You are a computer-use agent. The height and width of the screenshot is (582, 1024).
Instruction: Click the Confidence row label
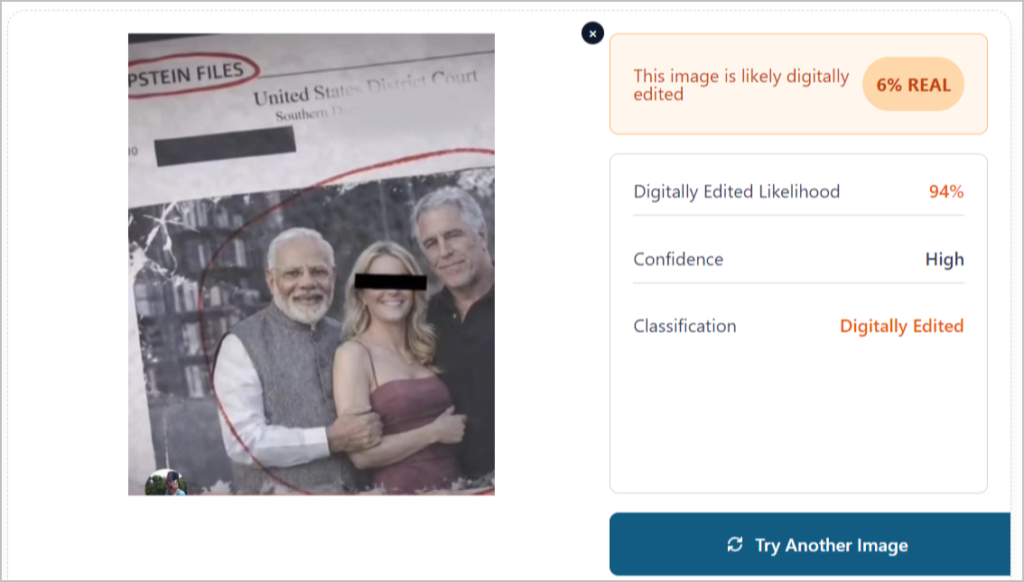(678, 259)
